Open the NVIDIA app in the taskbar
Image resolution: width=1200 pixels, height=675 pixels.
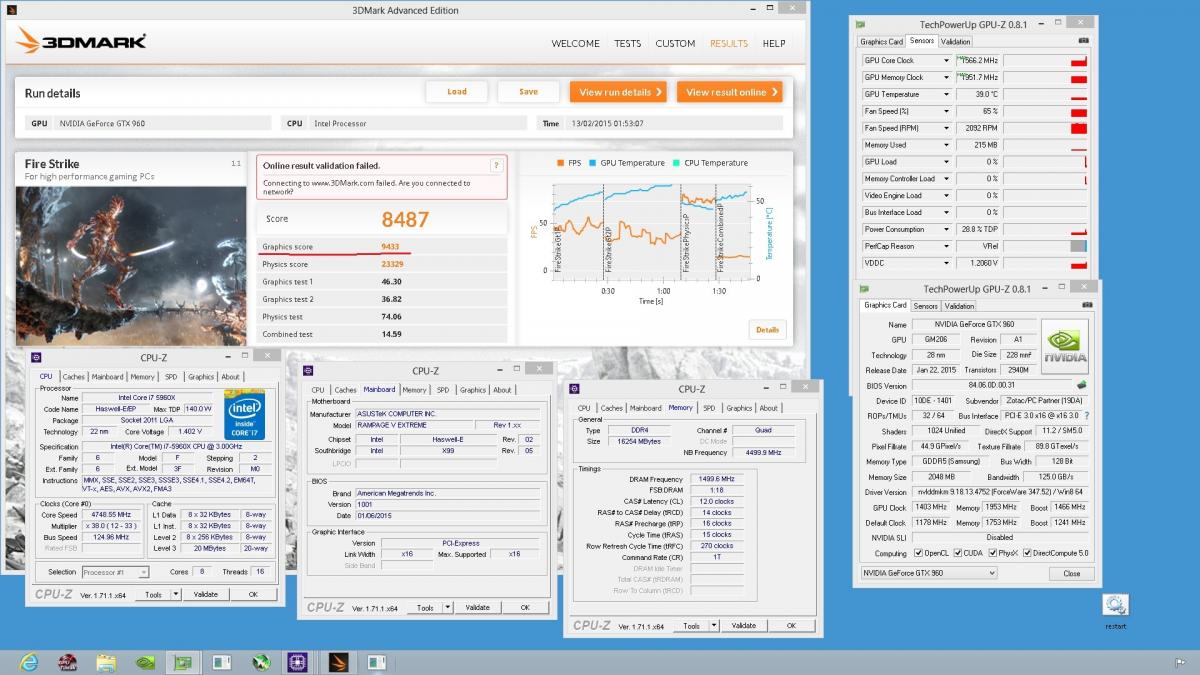click(145, 661)
